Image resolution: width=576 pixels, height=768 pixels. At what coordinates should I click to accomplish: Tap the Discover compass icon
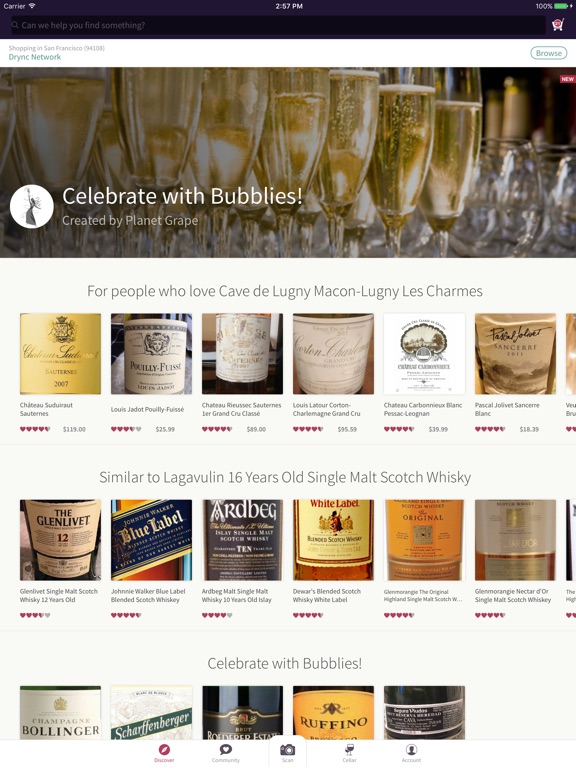164,749
